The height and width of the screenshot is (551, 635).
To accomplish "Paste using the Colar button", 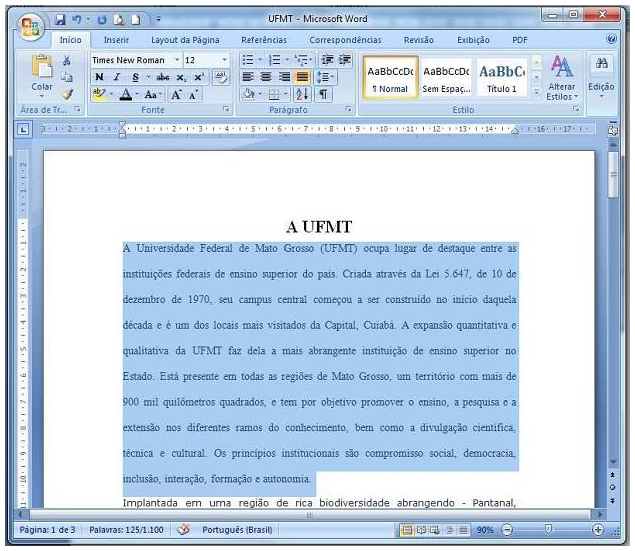I will pos(42,76).
